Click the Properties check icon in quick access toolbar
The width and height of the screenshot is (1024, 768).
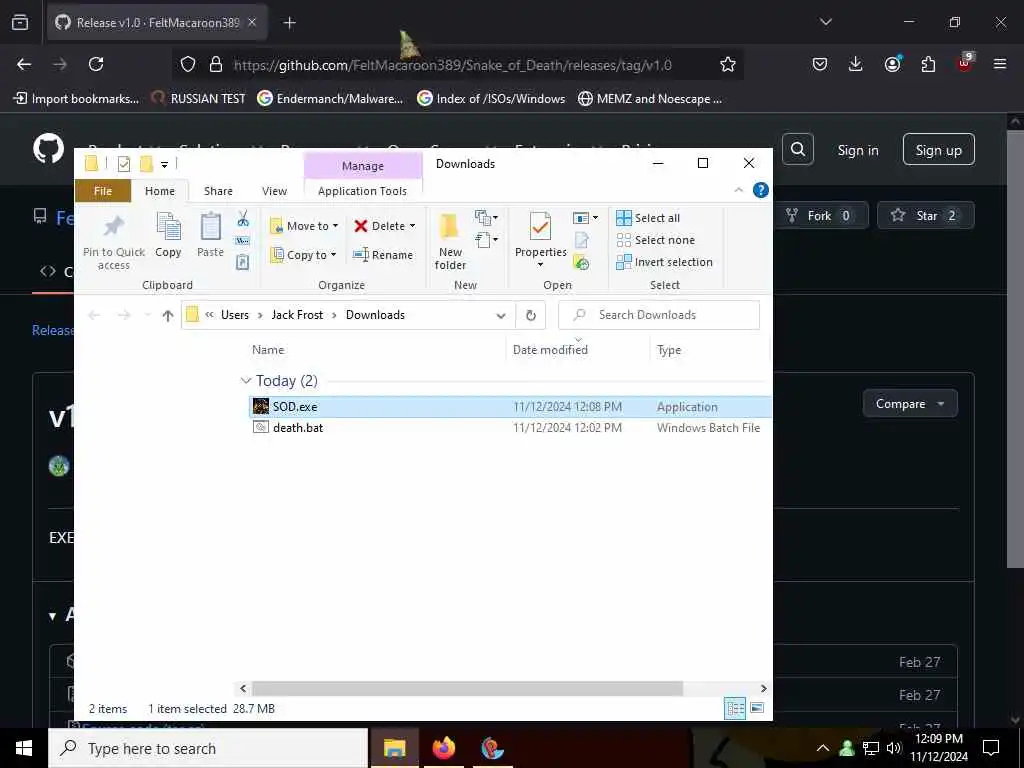click(123, 164)
